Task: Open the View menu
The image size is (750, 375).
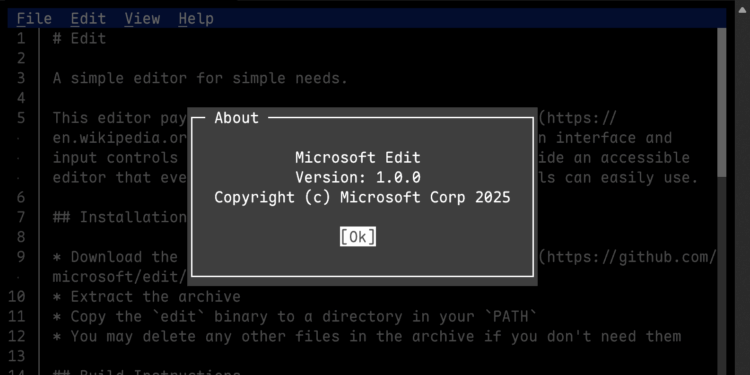Action: tap(142, 19)
